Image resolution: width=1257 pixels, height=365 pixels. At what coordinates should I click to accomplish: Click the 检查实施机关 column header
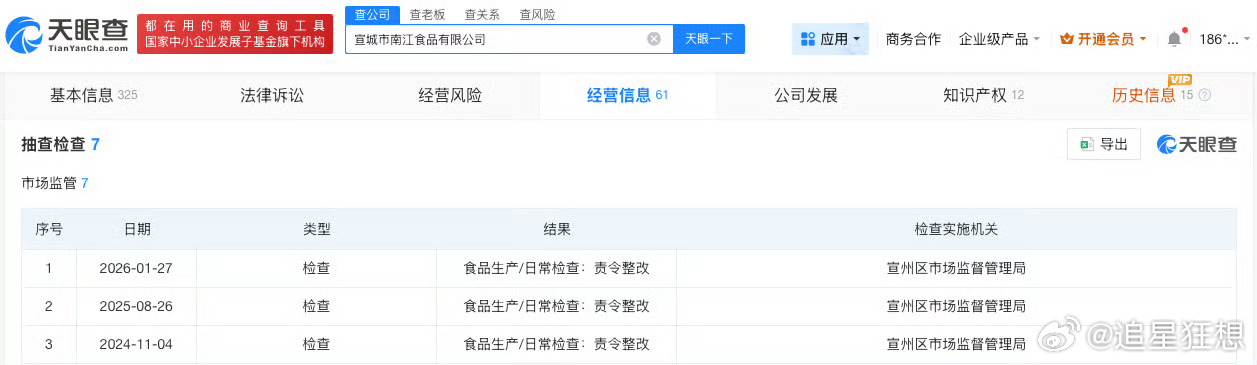tap(956, 229)
